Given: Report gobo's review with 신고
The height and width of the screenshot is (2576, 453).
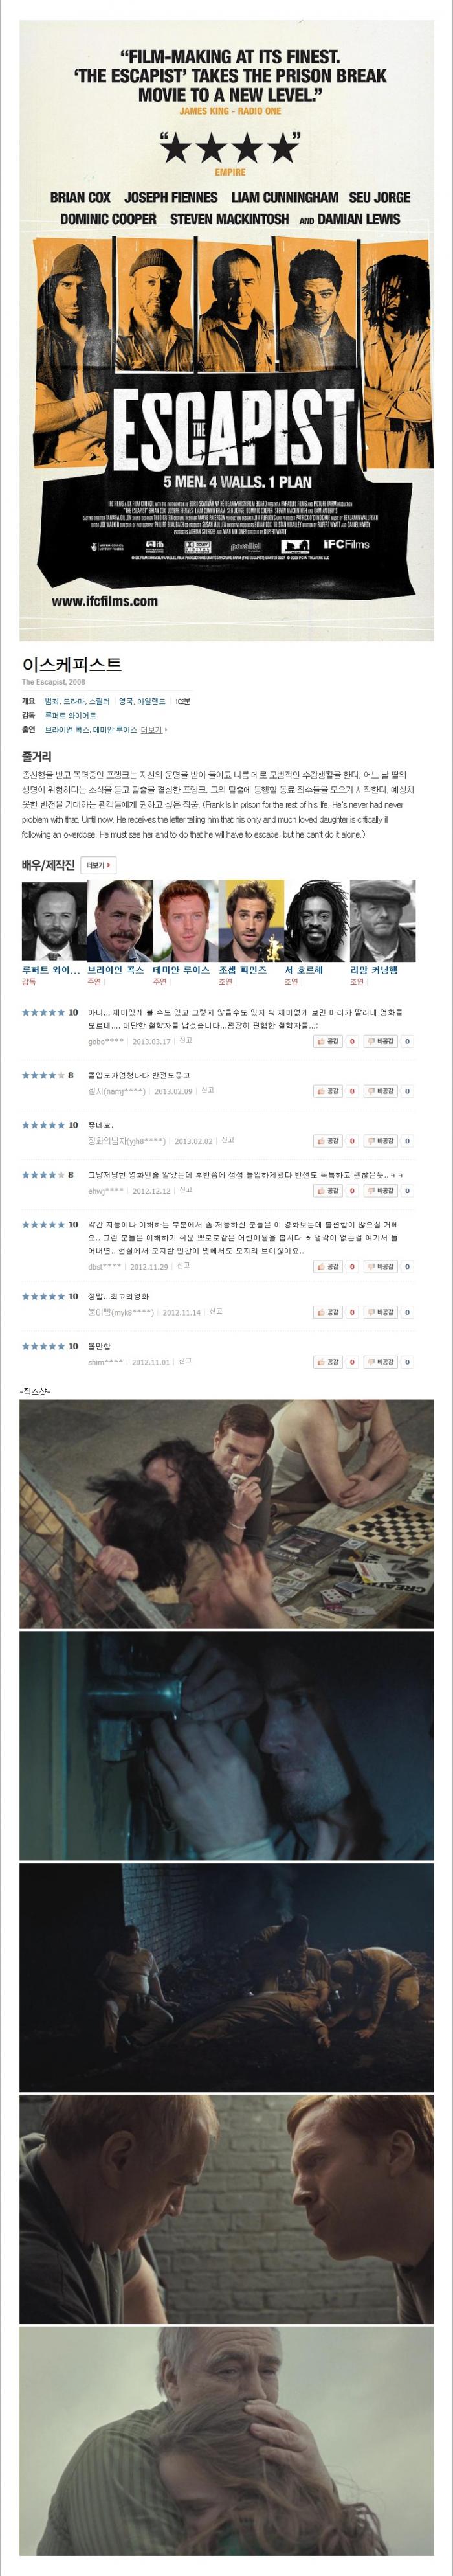Looking at the screenshot, I should [x=185, y=1040].
